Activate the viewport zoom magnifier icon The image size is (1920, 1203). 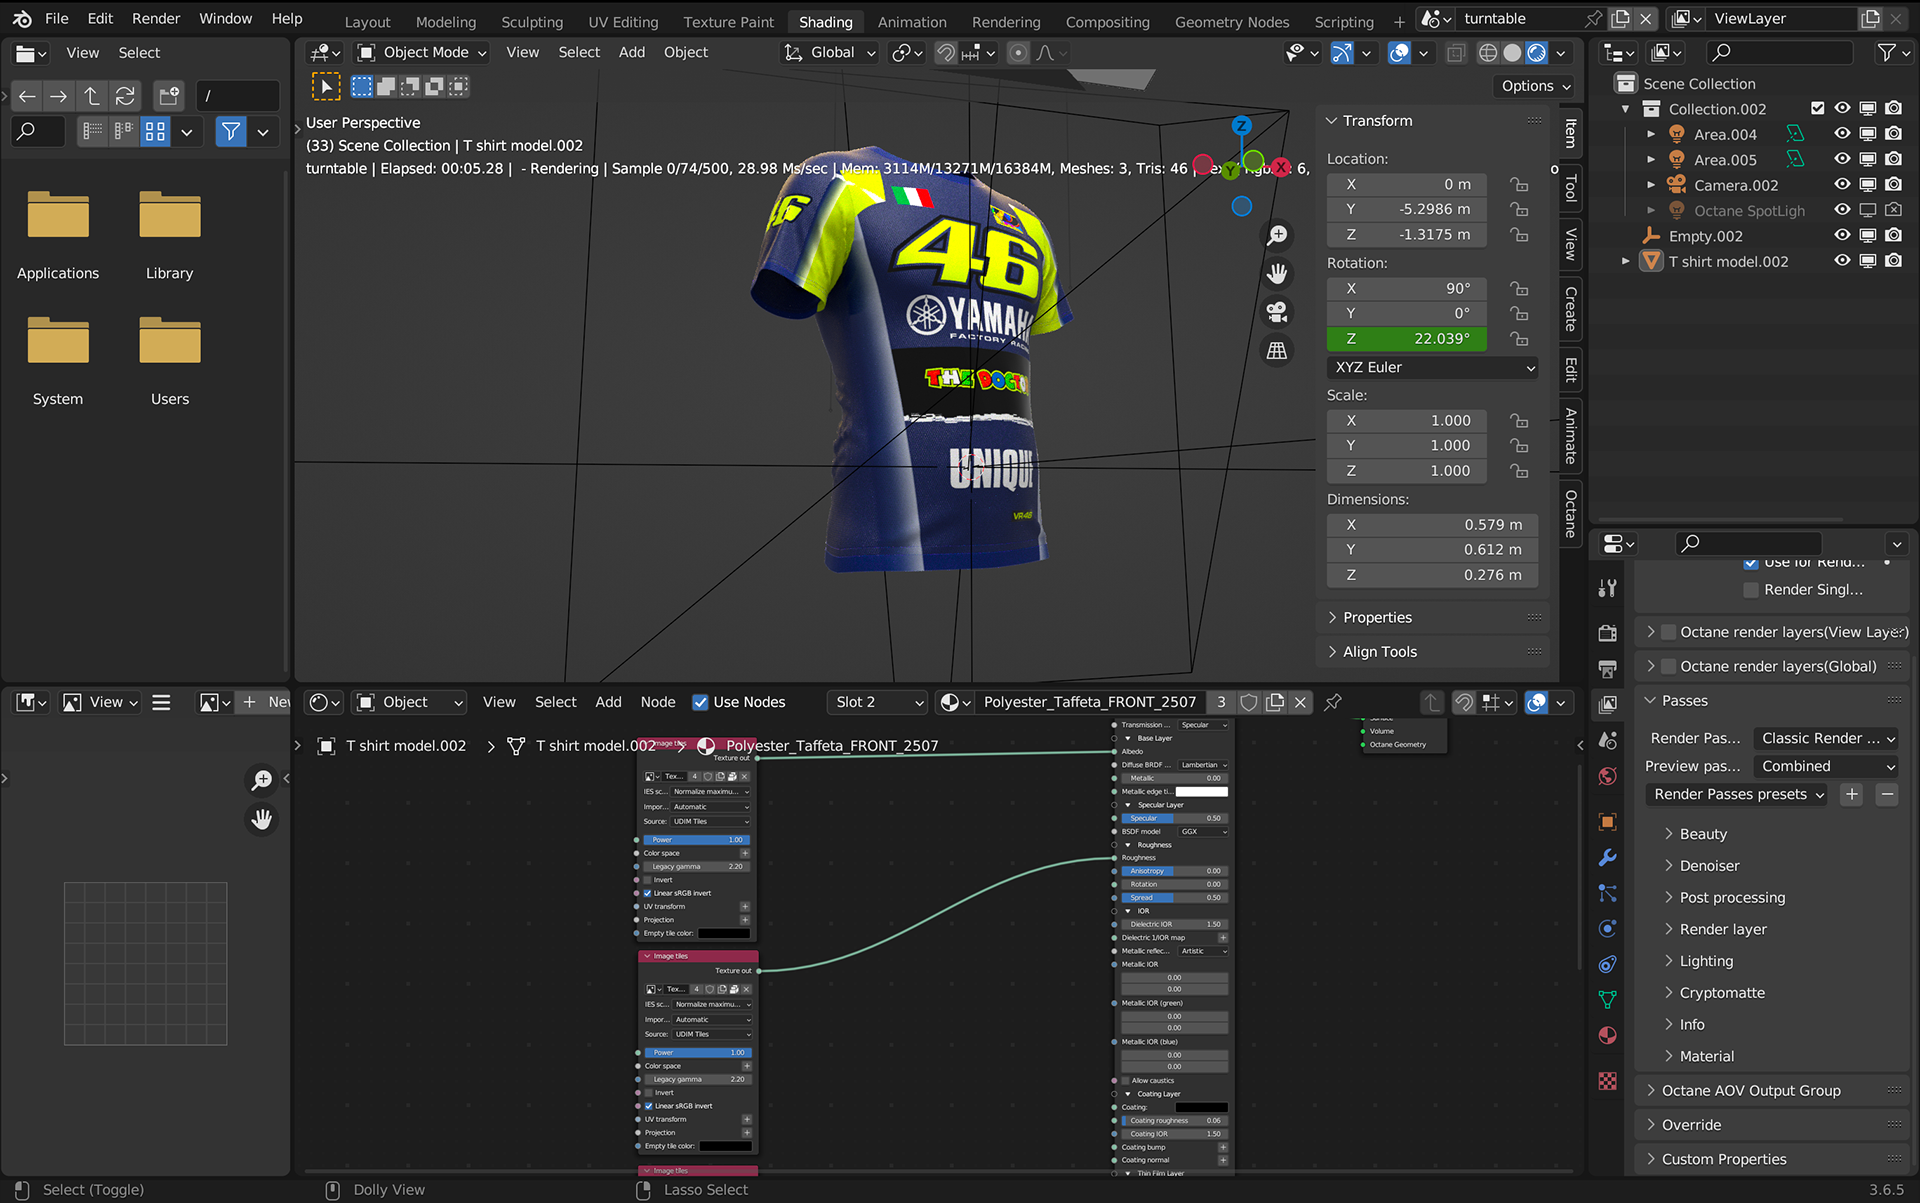(1276, 235)
